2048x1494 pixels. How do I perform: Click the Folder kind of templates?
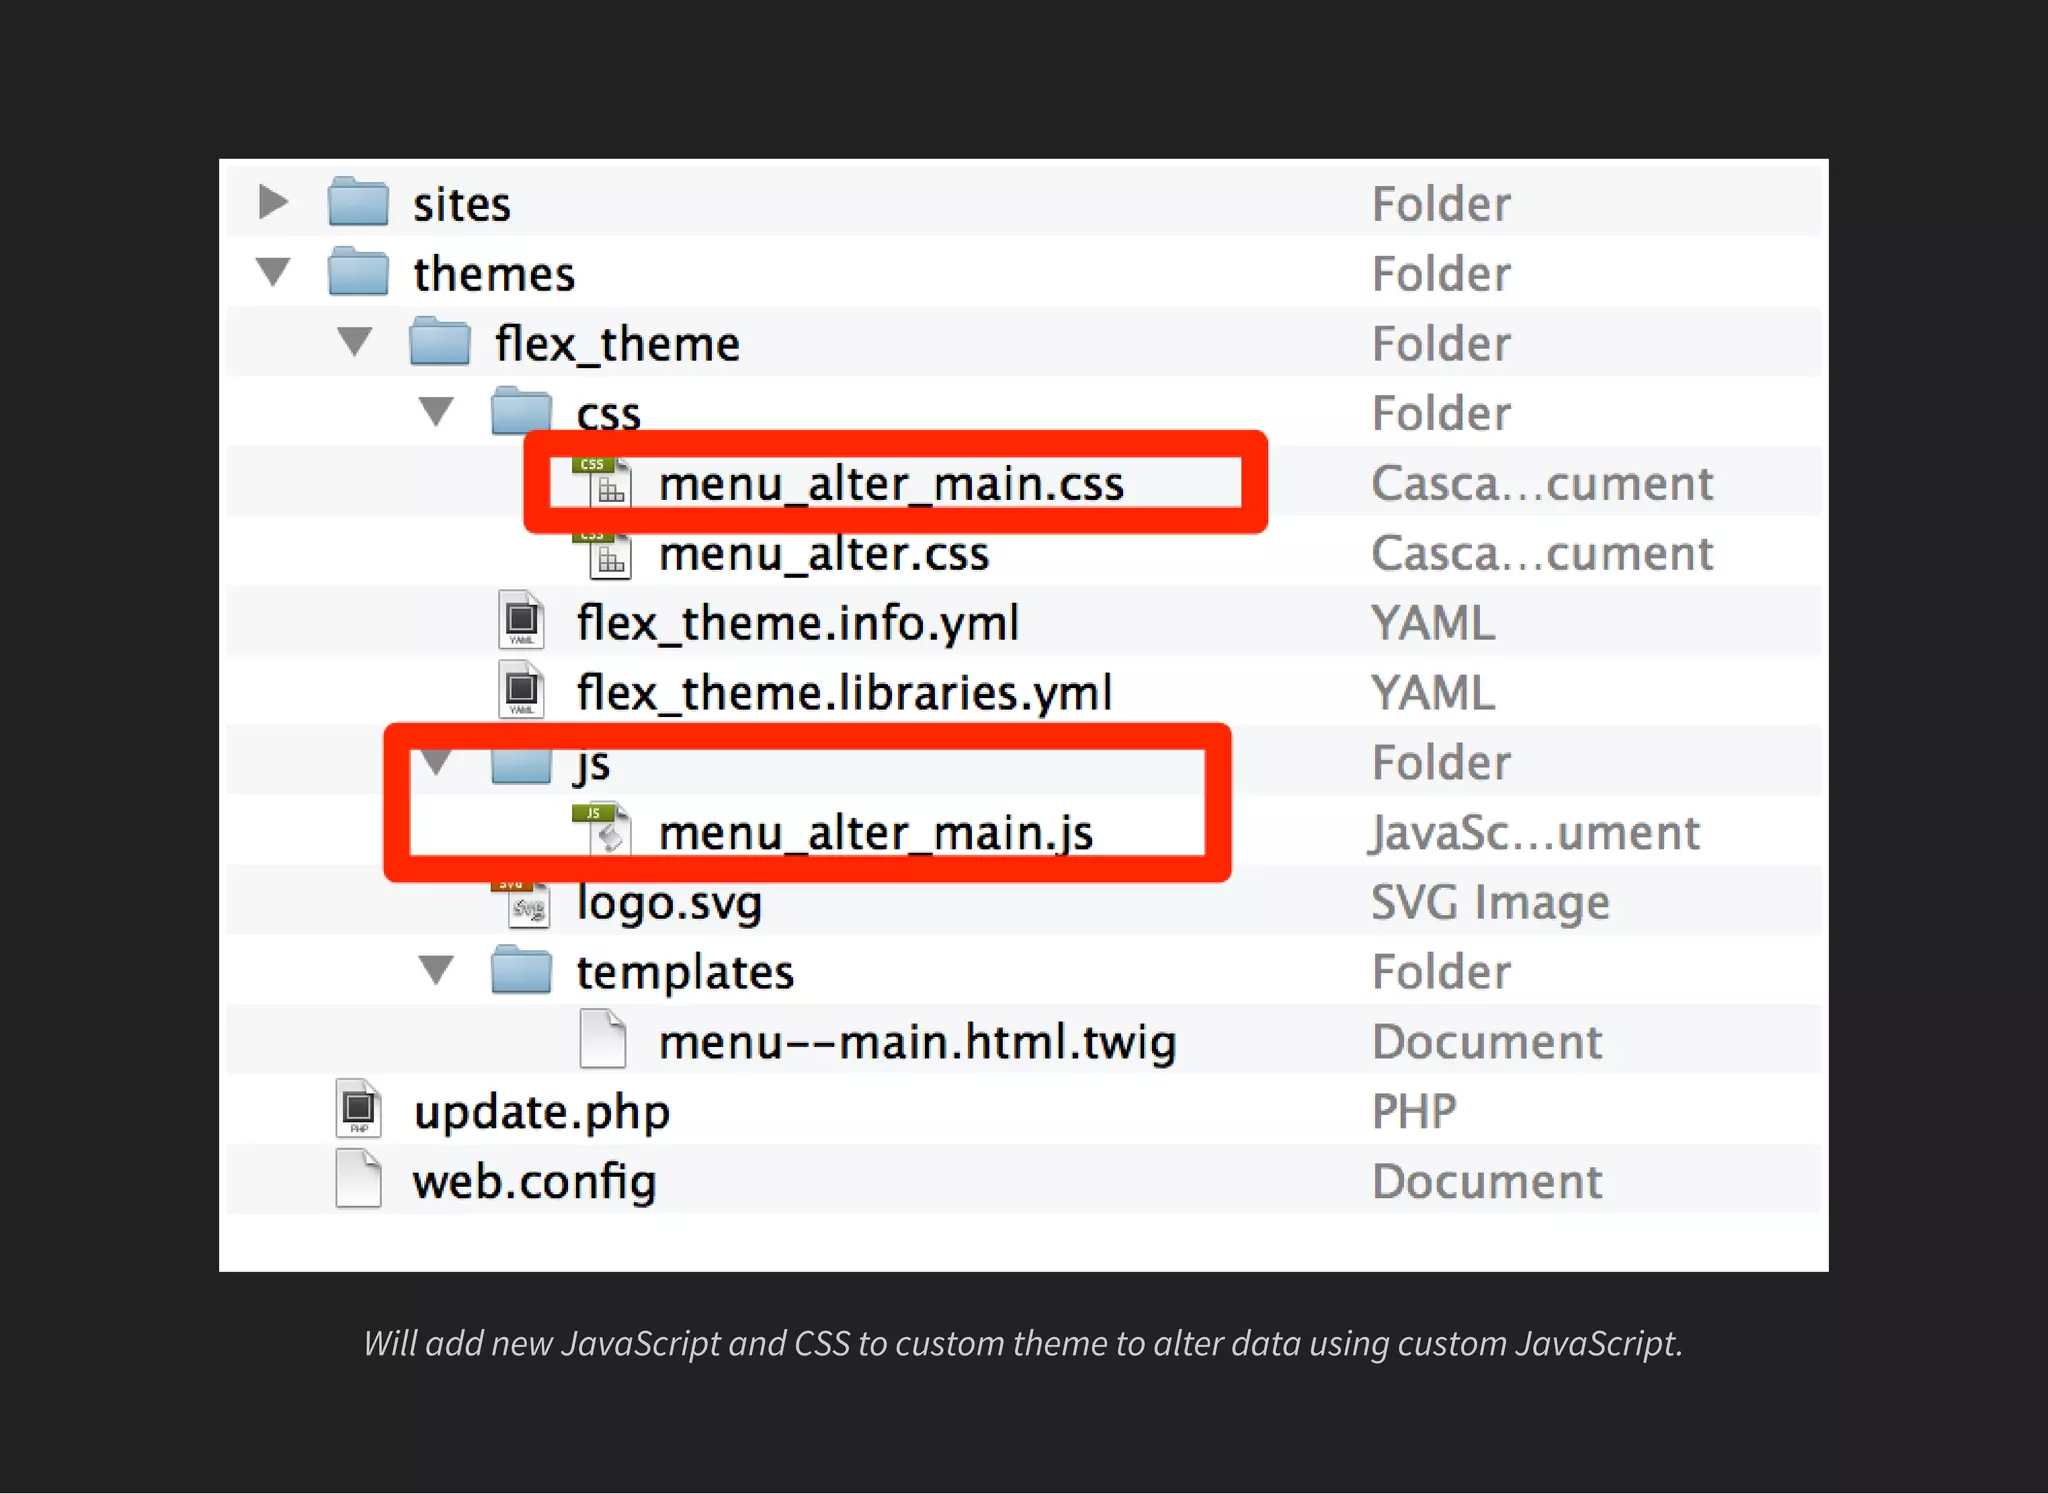coord(1441,972)
